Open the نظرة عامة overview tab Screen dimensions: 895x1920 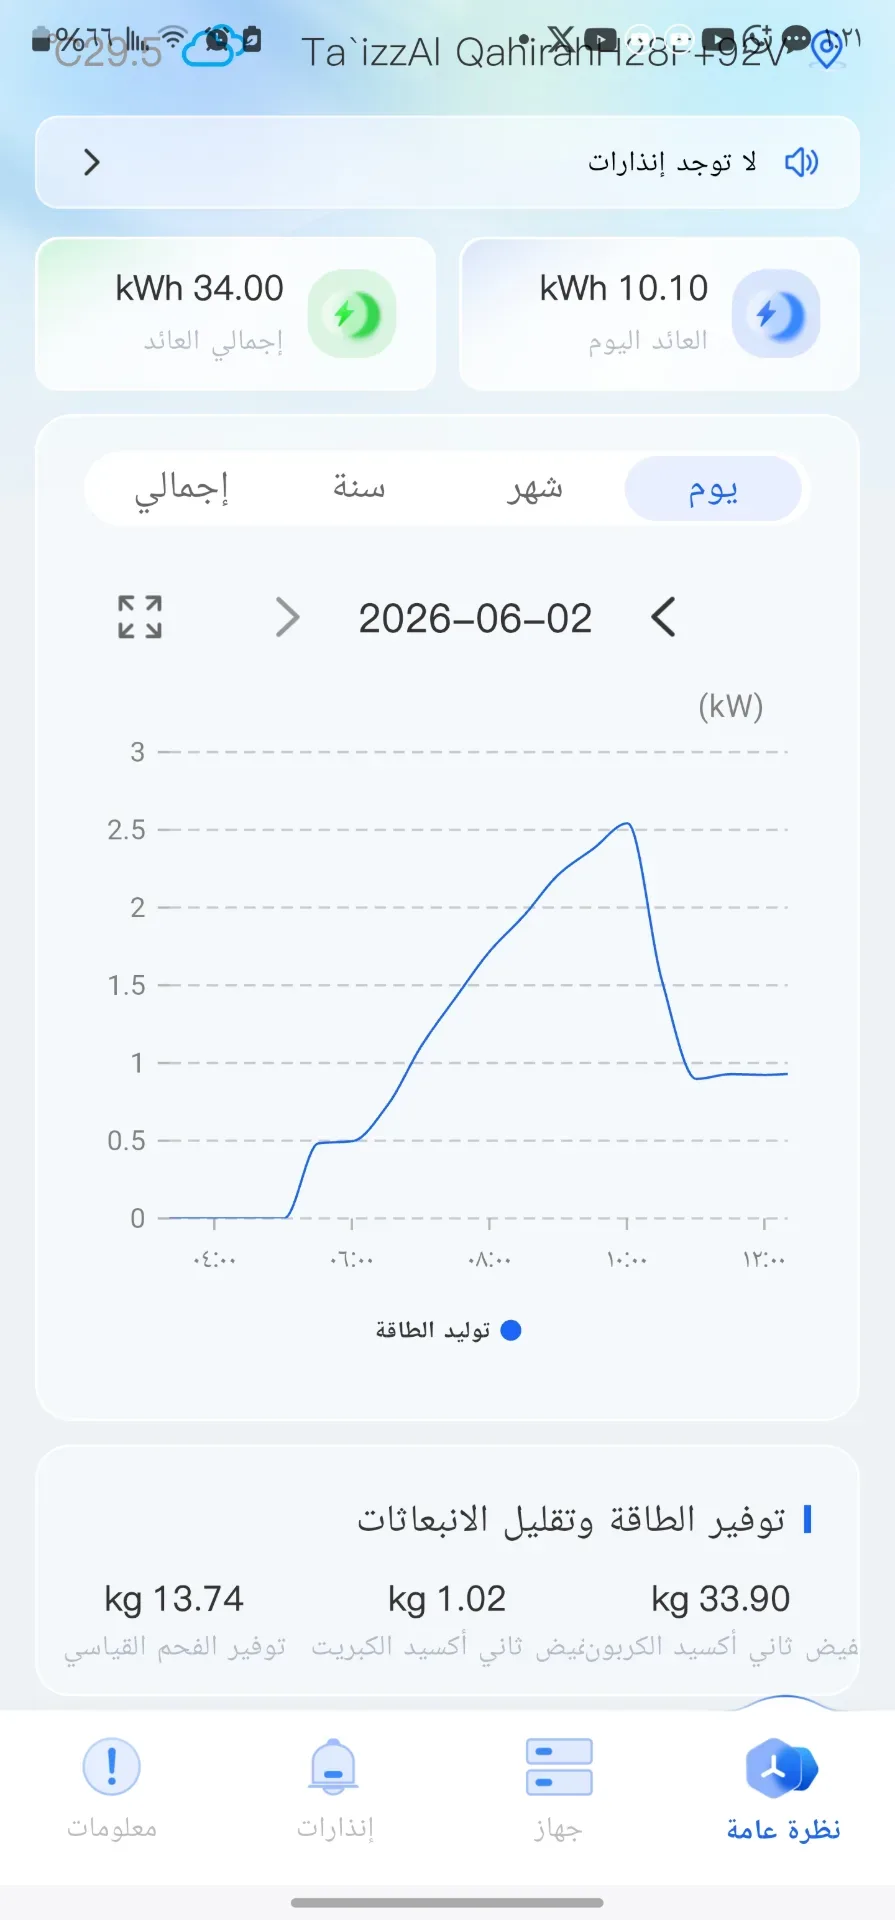click(x=783, y=1789)
